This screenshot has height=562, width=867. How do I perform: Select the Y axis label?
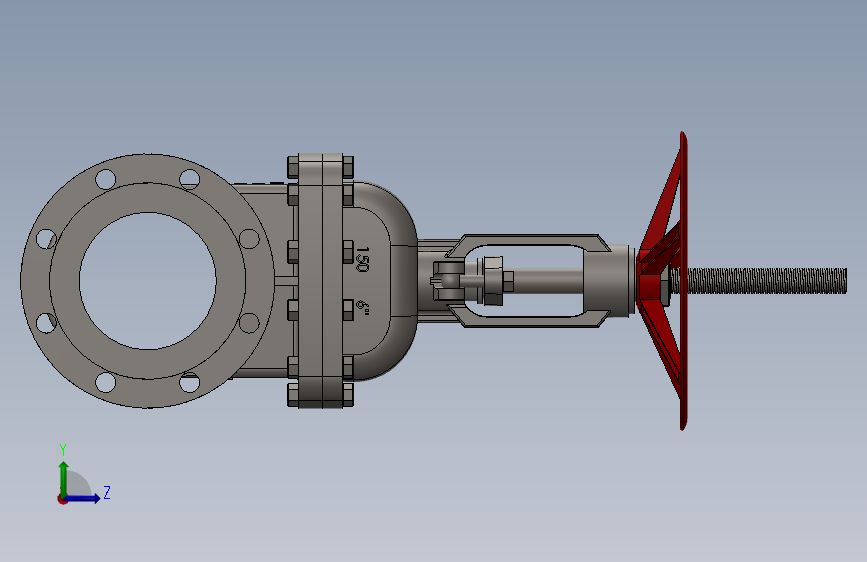coord(63,450)
